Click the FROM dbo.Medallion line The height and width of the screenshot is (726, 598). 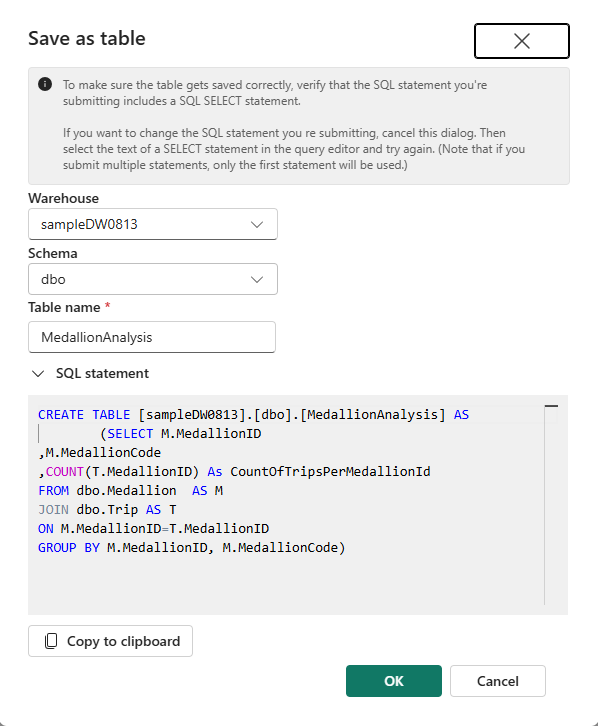[130, 490]
